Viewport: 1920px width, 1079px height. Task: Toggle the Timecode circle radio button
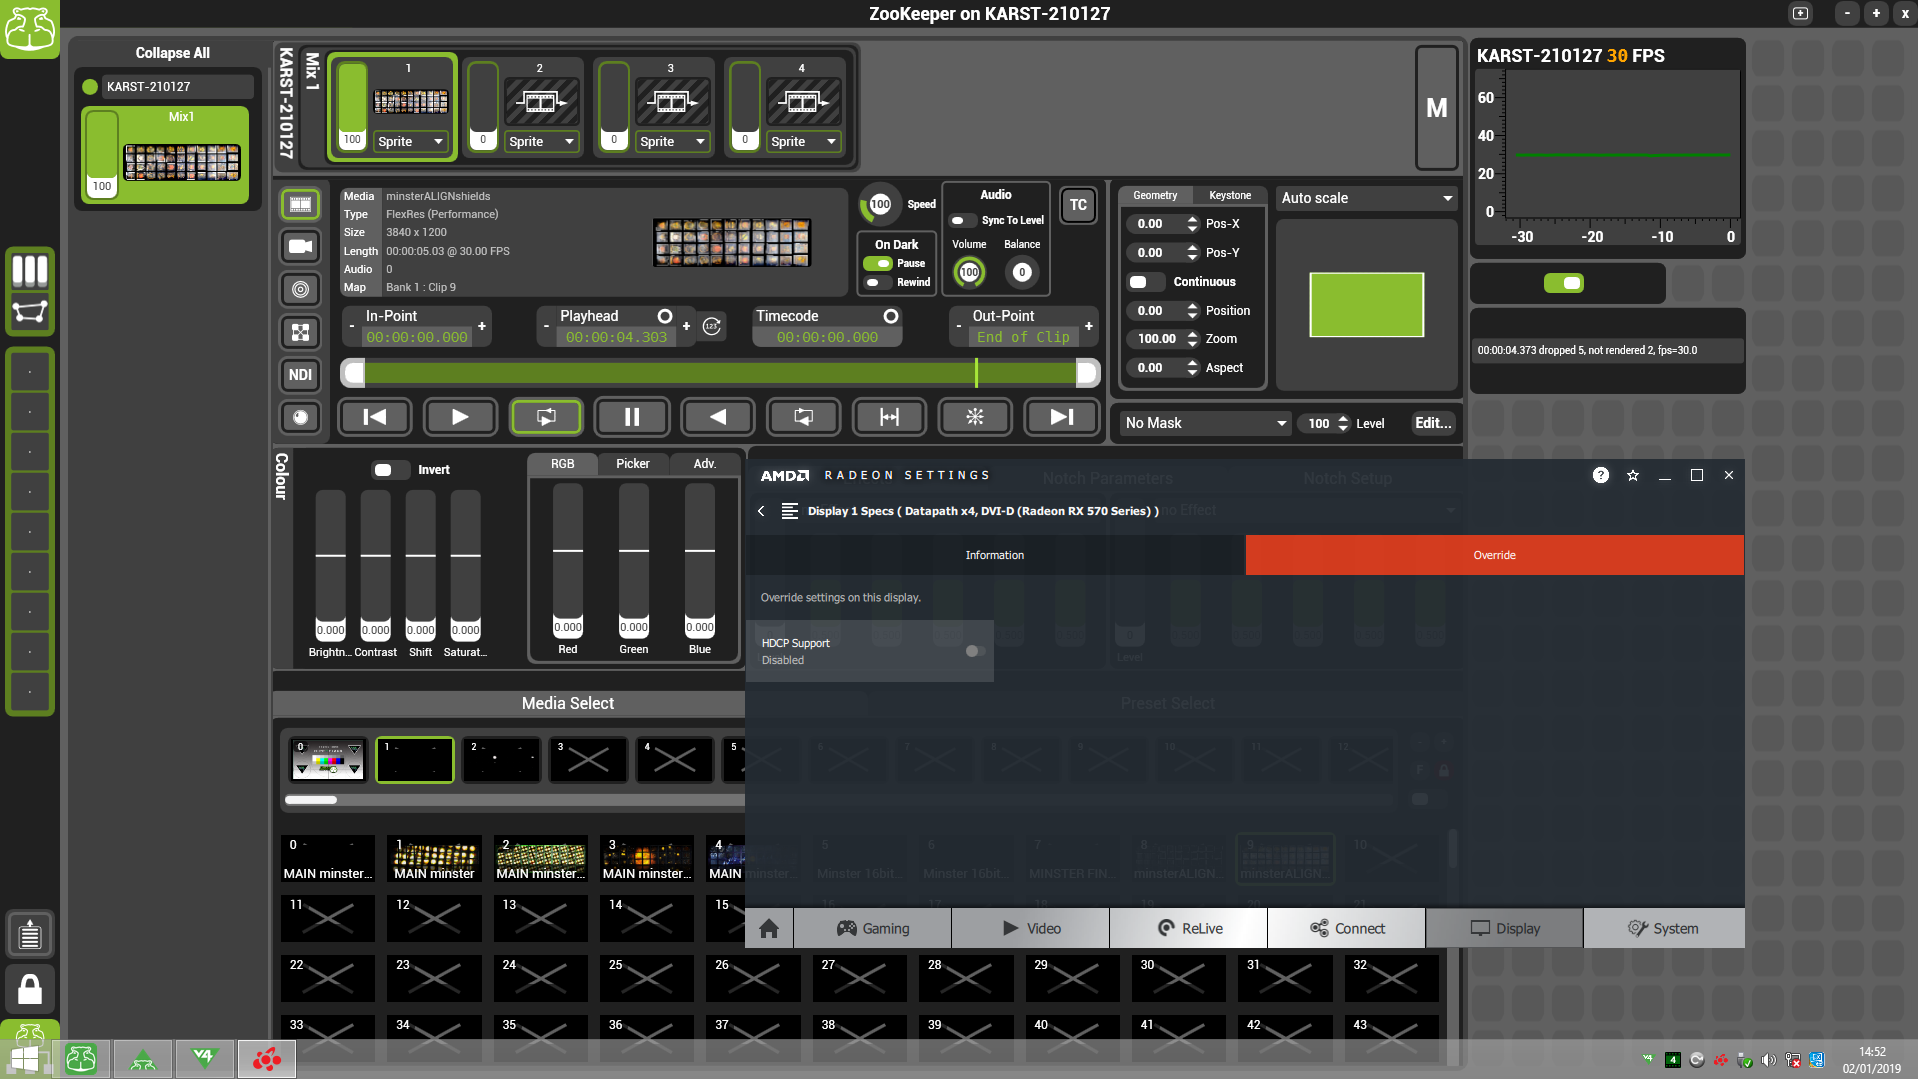pyautogui.click(x=890, y=316)
